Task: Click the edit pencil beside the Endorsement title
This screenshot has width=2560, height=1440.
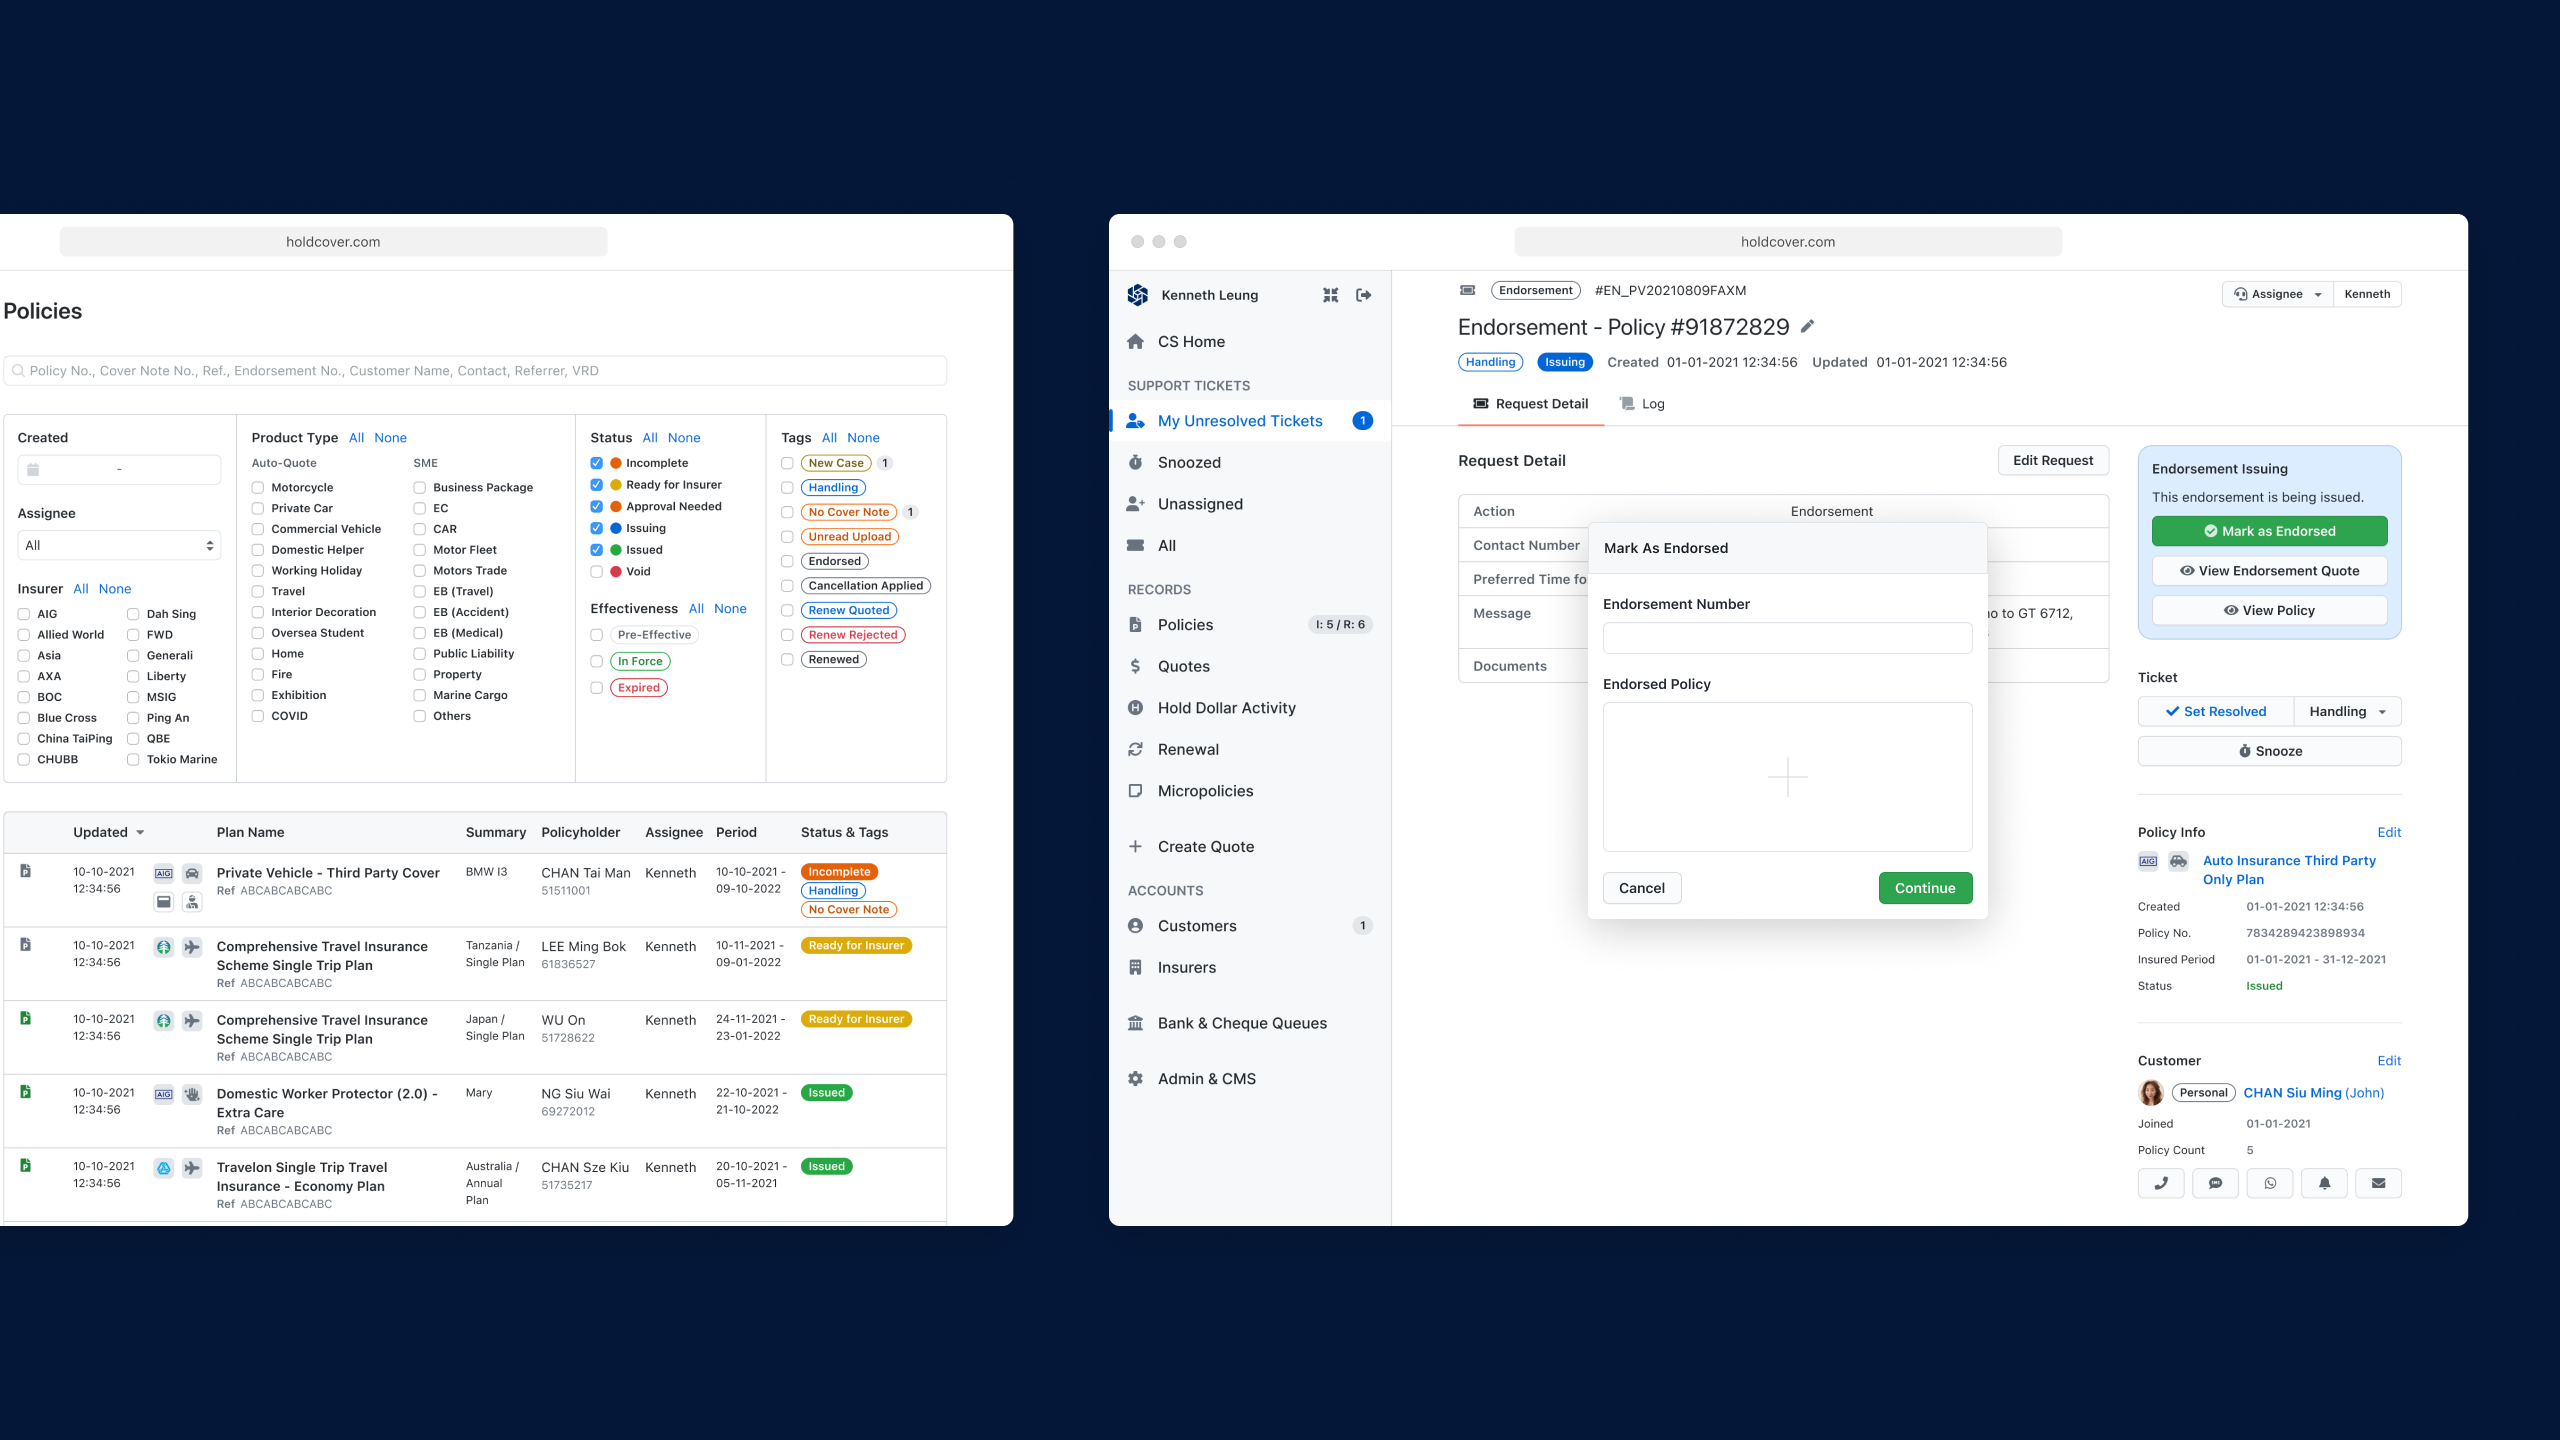Action: 1808,326
